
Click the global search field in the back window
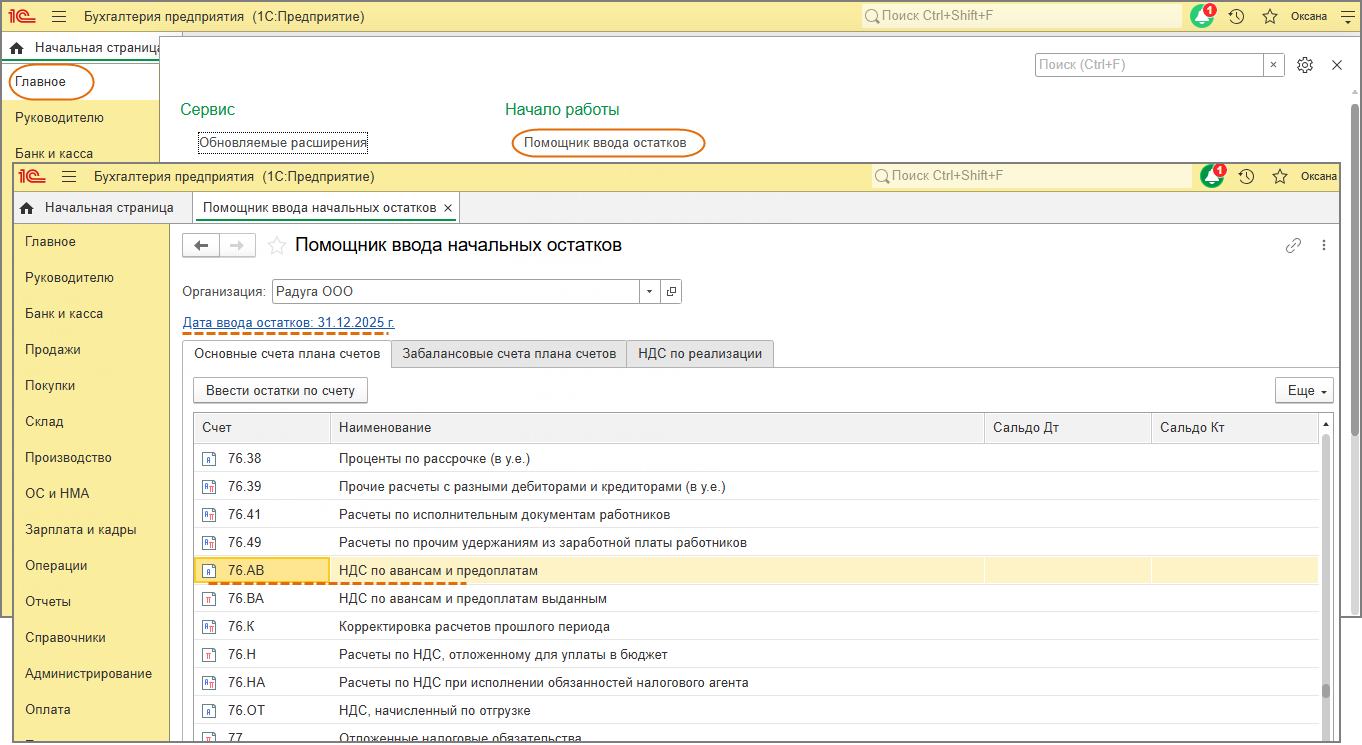(x=1022, y=16)
